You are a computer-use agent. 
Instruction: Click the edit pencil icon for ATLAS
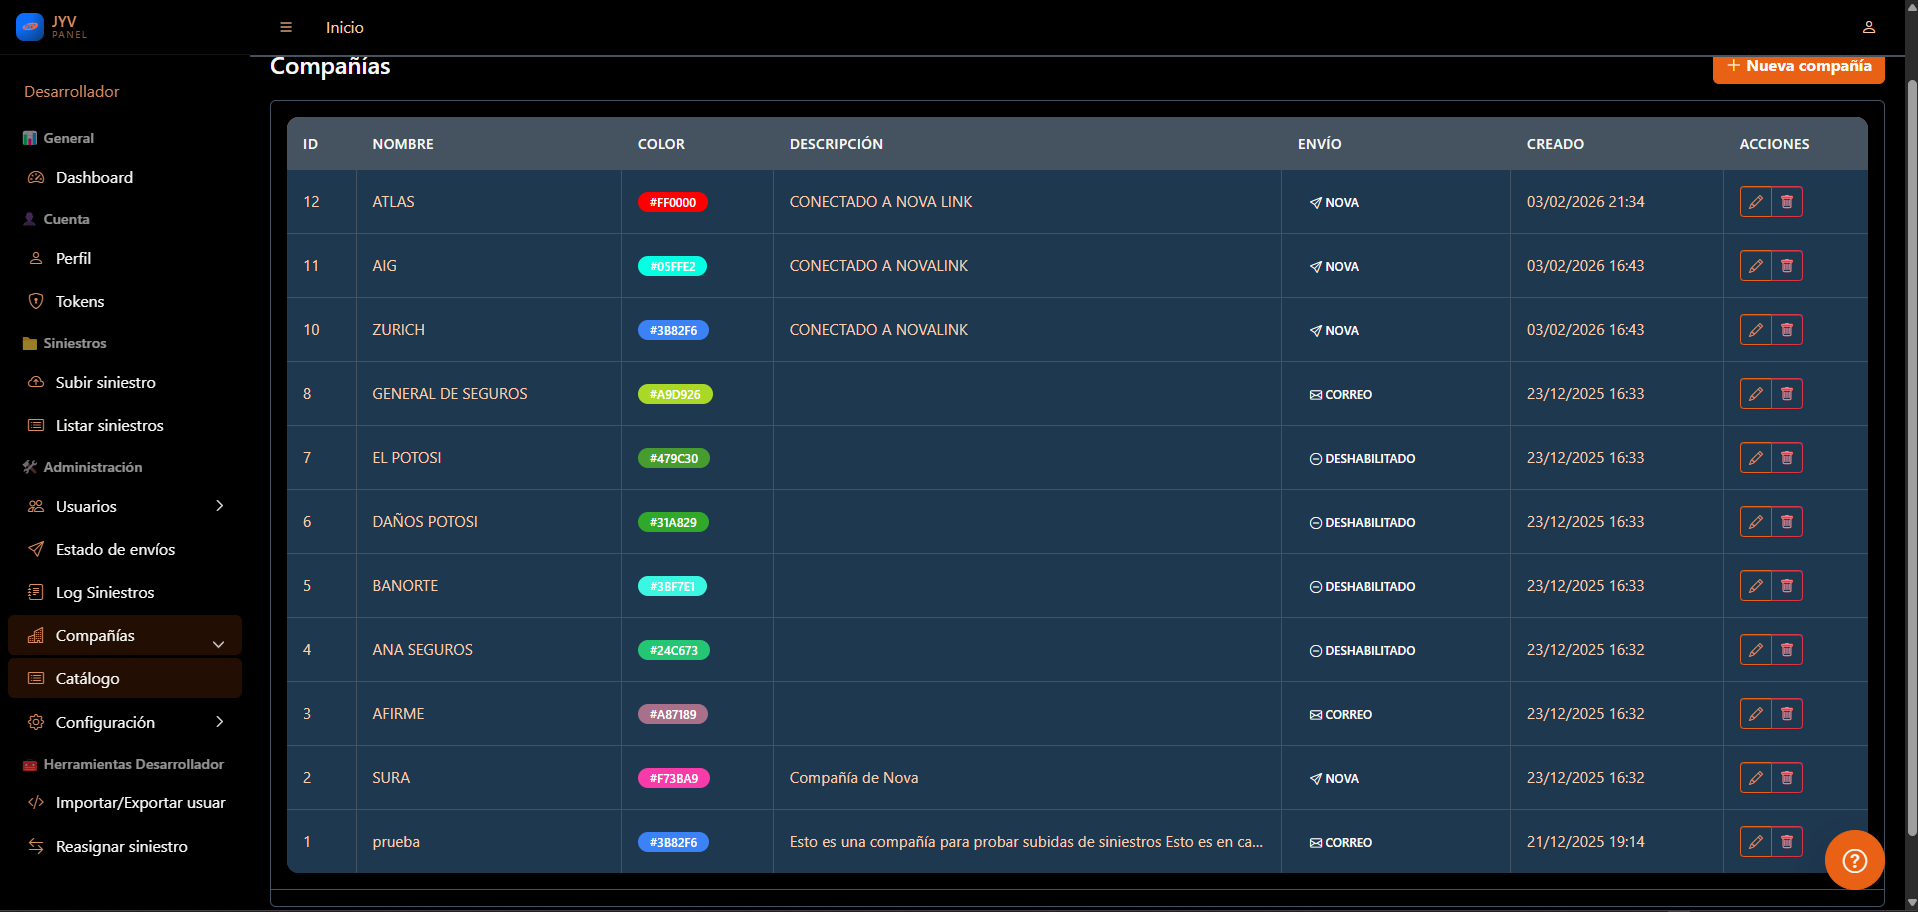[1755, 202]
